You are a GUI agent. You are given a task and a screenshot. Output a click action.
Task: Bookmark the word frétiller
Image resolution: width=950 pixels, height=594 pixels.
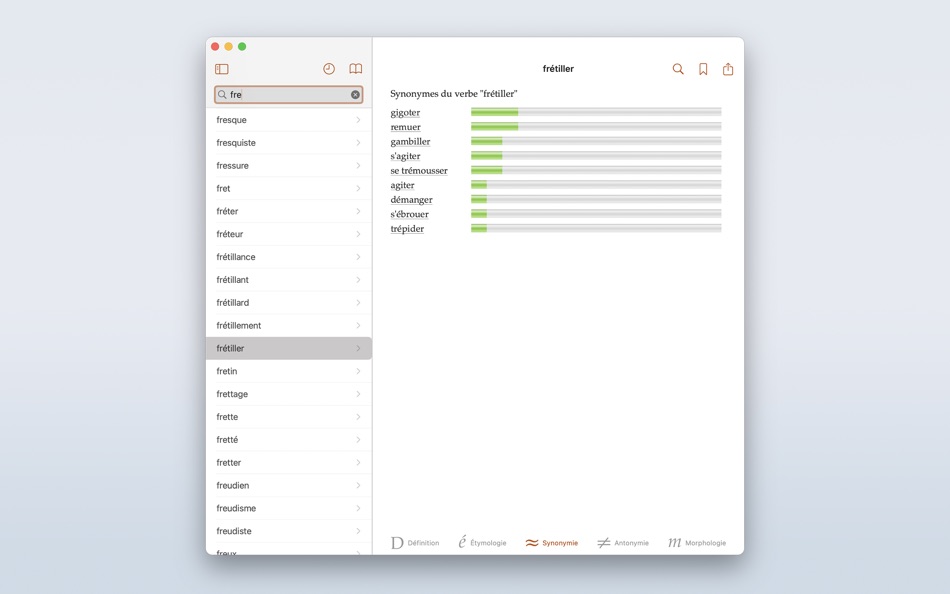703,69
